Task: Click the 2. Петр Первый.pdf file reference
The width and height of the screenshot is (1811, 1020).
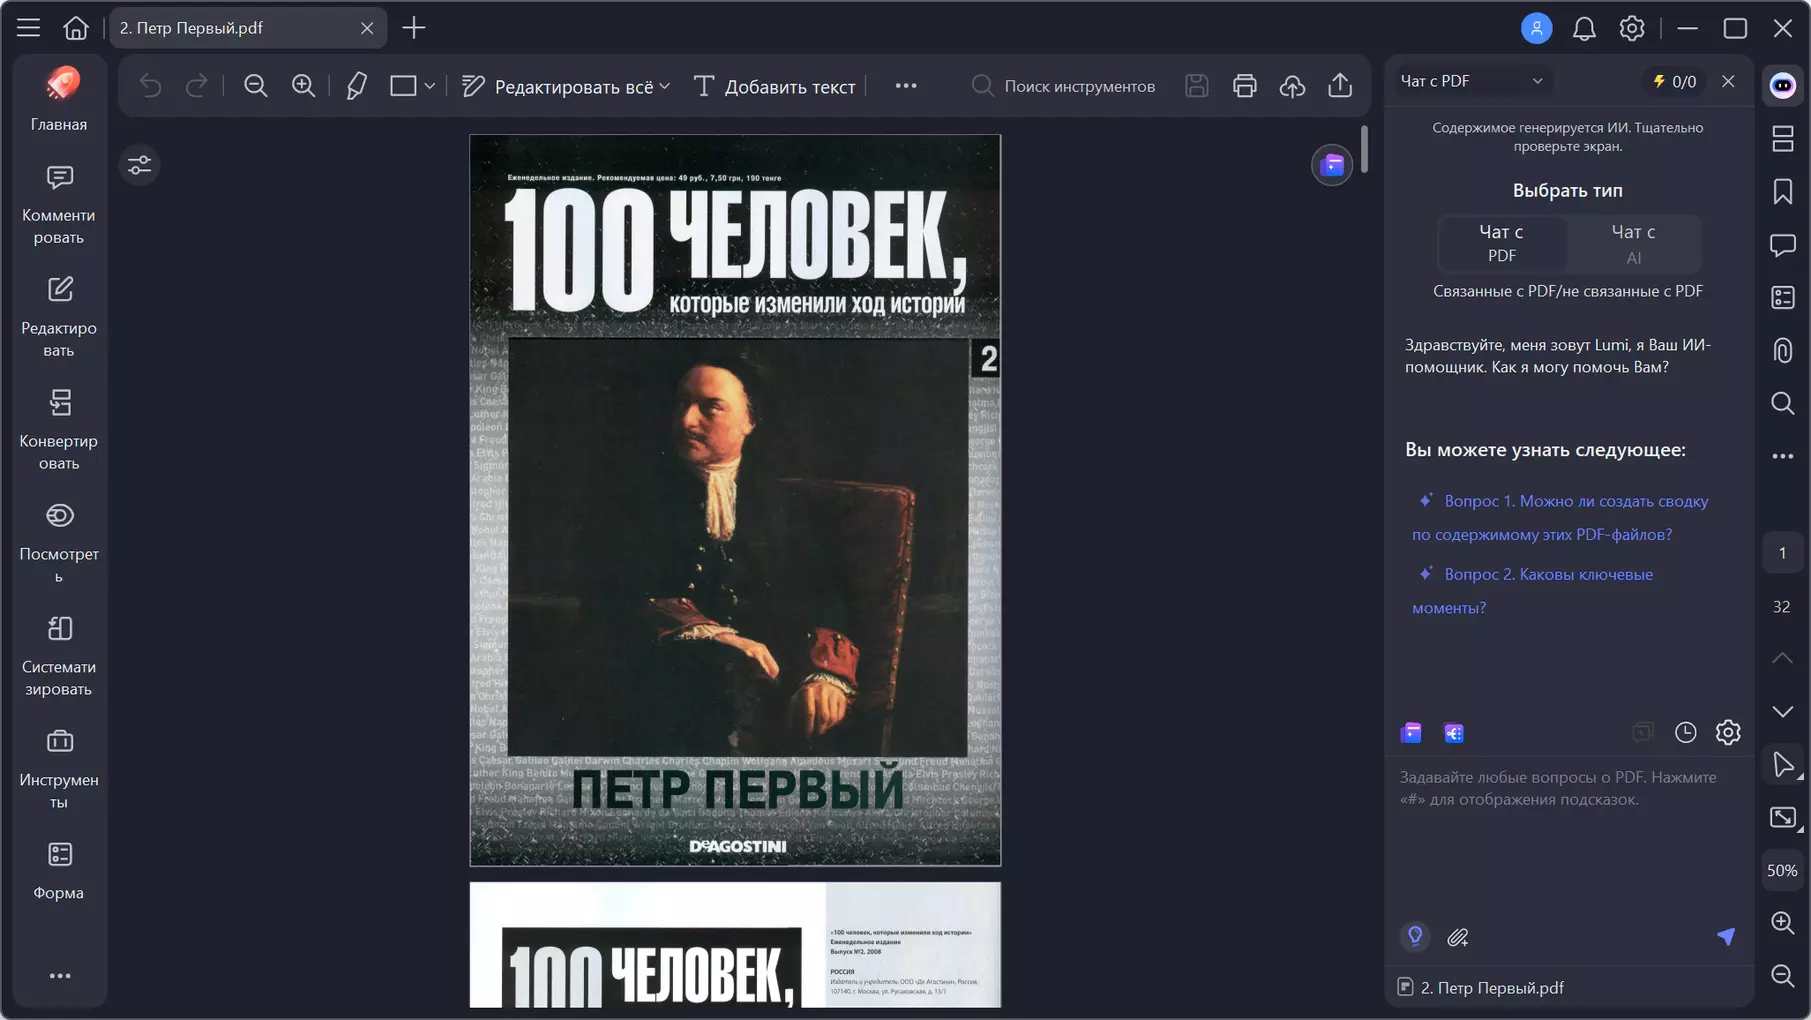Action: click(x=1480, y=988)
